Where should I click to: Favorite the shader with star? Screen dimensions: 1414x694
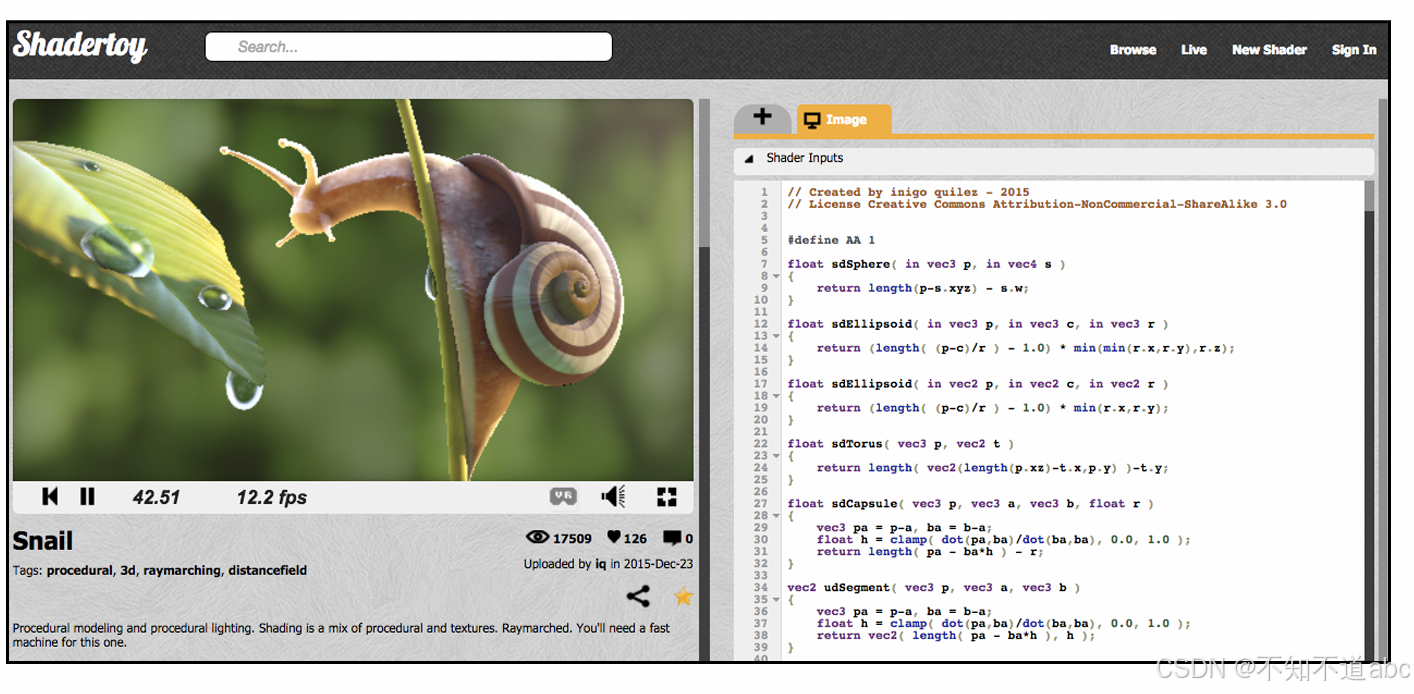pos(683,597)
